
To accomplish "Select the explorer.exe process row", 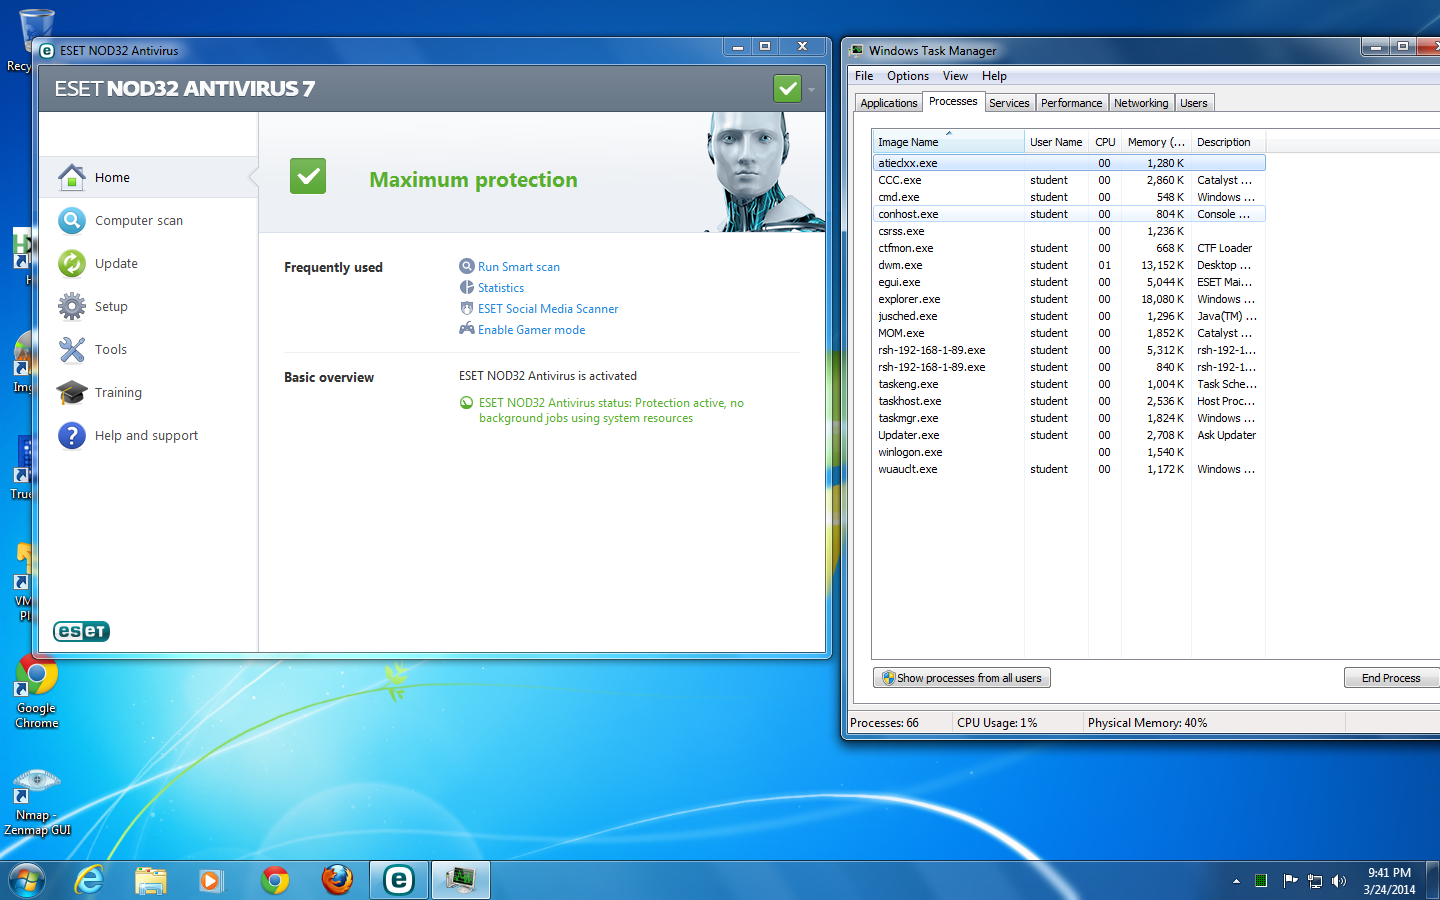I will click(x=909, y=299).
